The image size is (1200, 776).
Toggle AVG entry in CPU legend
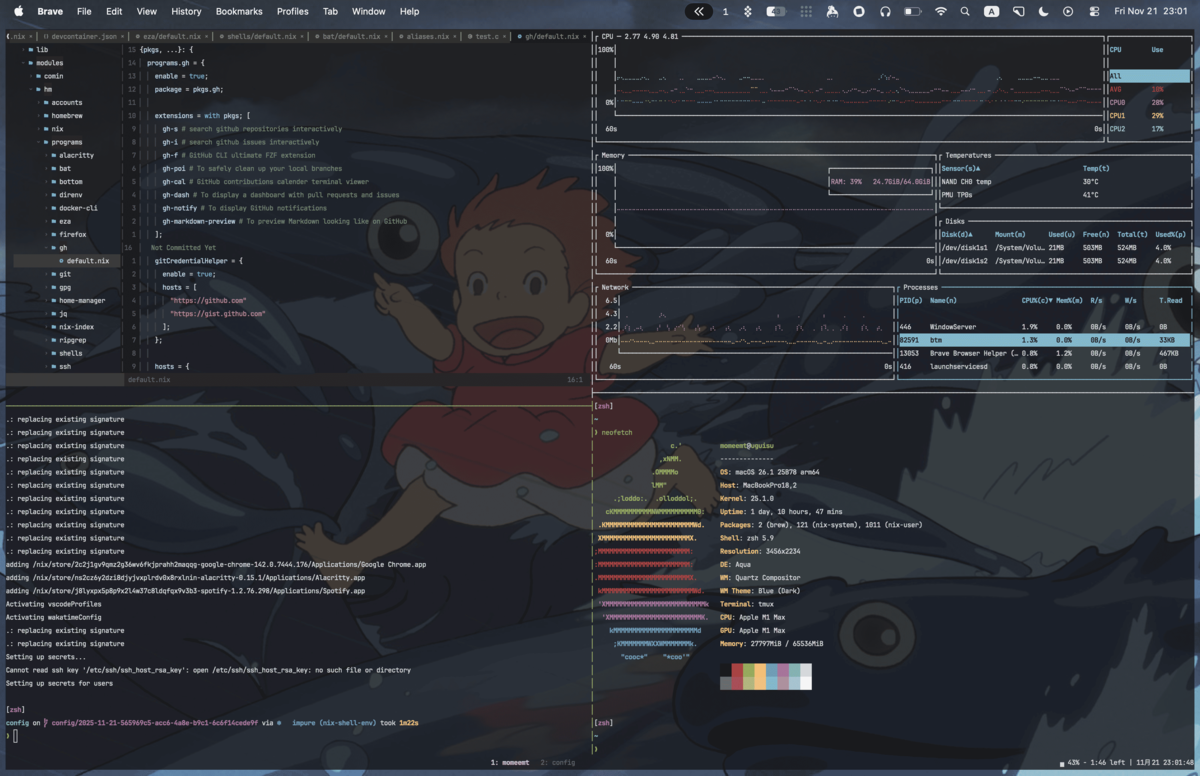(1150, 89)
